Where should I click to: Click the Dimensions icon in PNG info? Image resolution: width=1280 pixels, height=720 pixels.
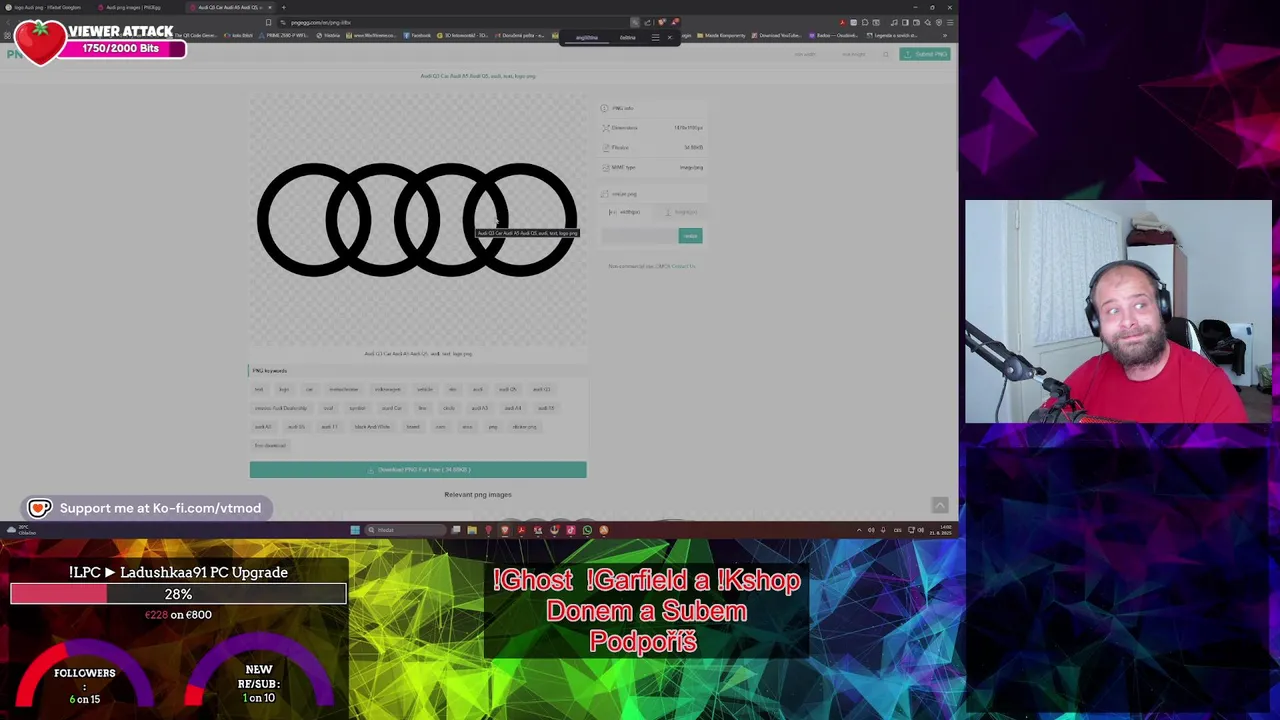click(x=606, y=128)
